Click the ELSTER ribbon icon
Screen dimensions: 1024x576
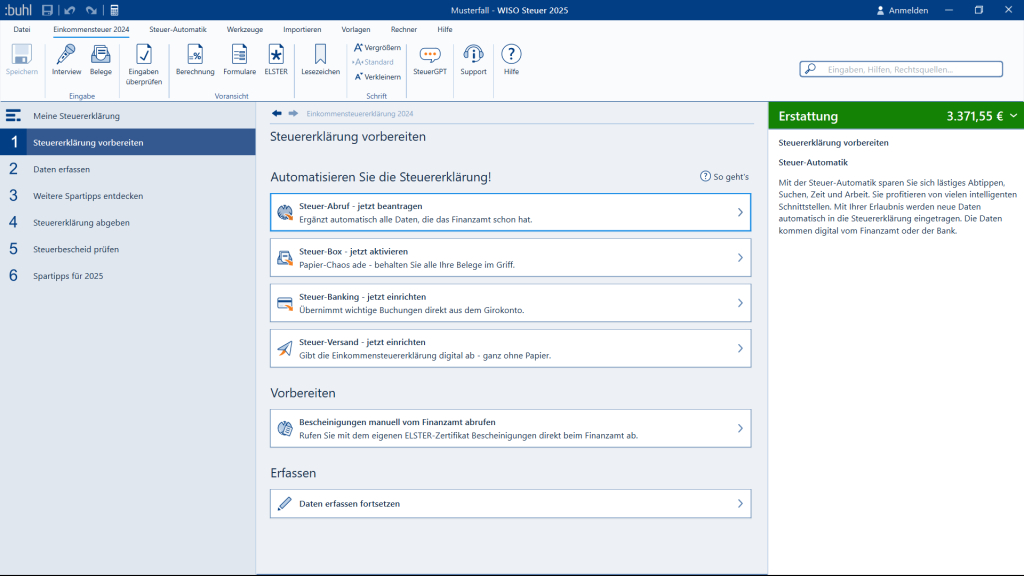pyautogui.click(x=275, y=59)
